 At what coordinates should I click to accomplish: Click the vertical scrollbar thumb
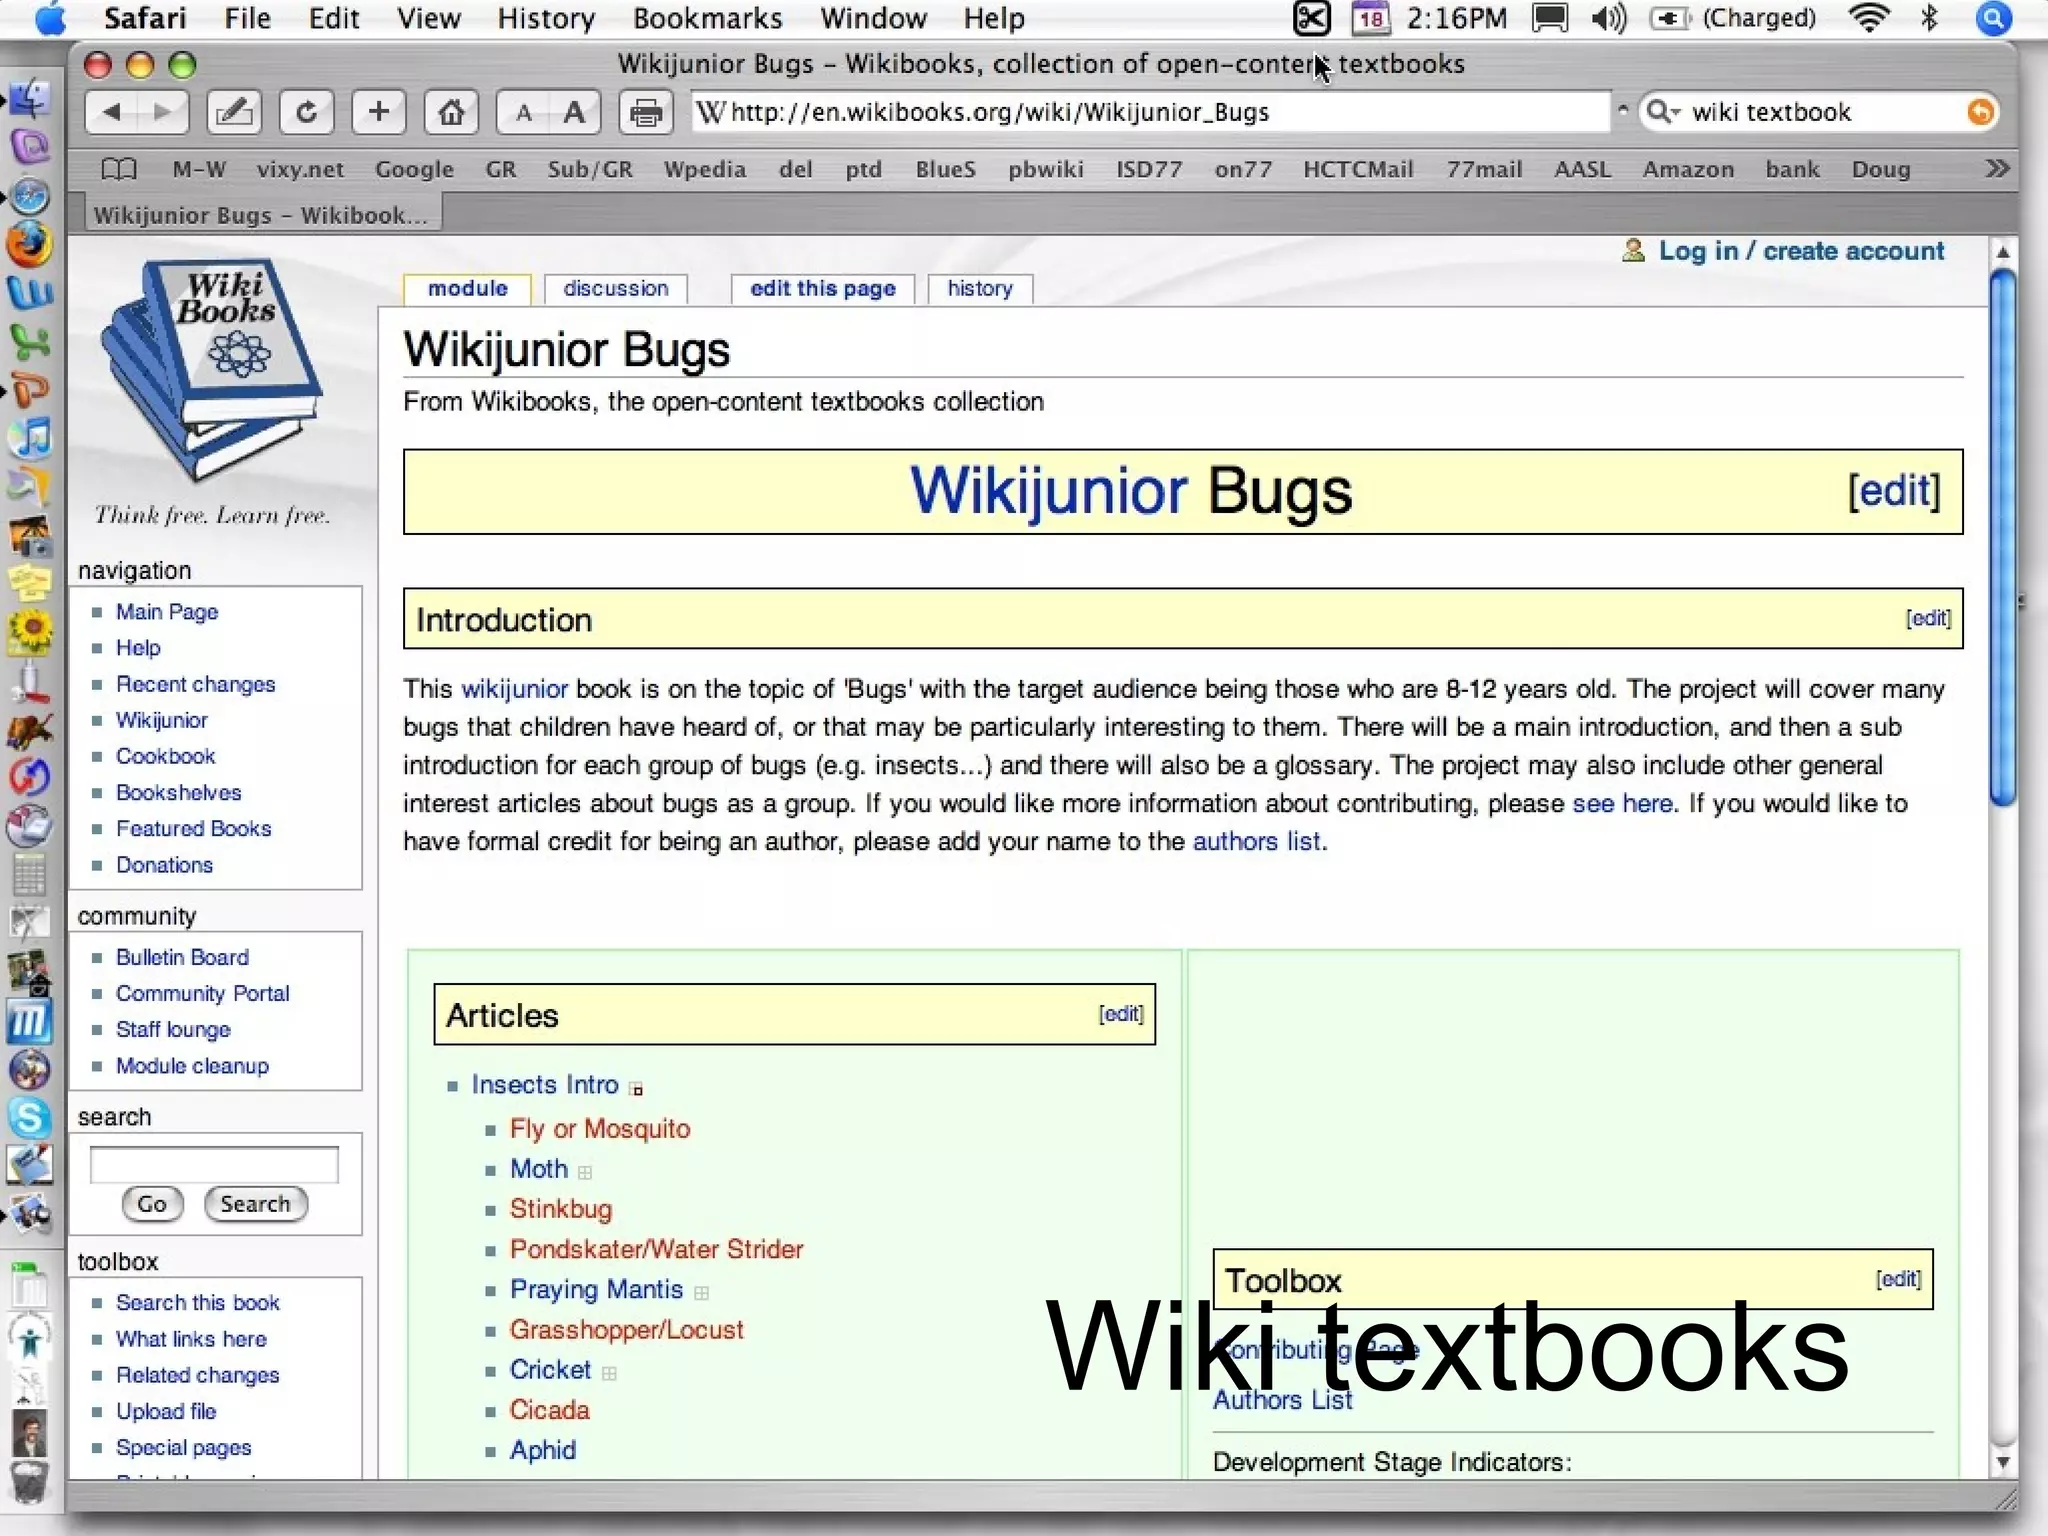(x=2002, y=537)
